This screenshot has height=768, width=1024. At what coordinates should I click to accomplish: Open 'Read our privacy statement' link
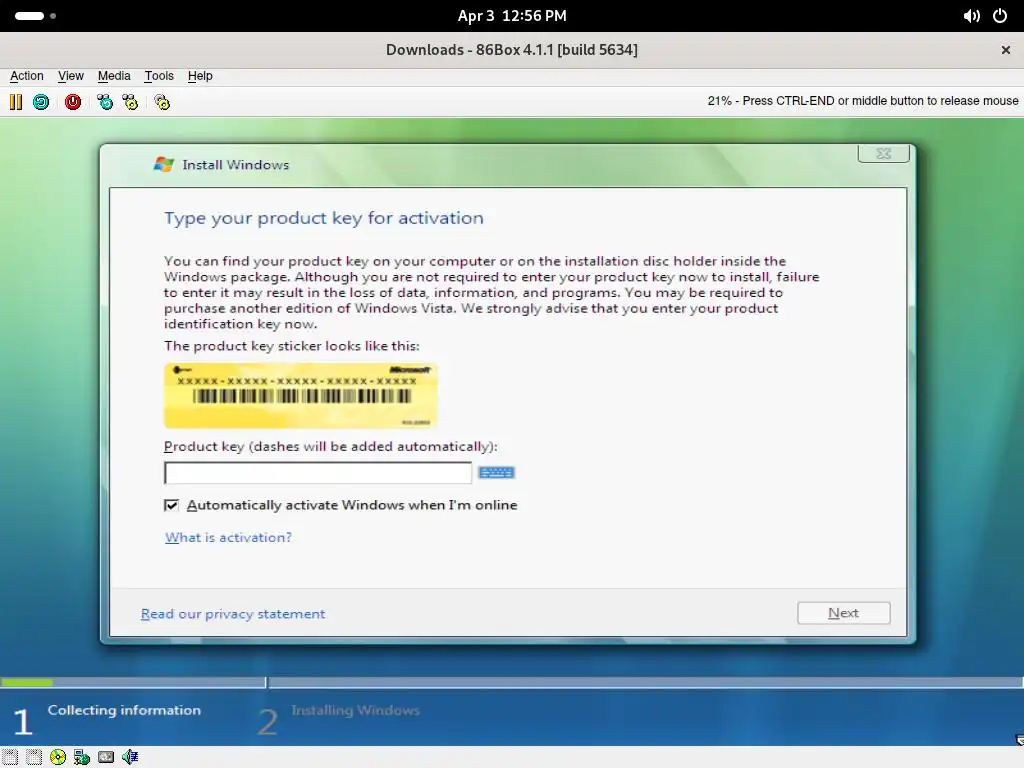232,614
